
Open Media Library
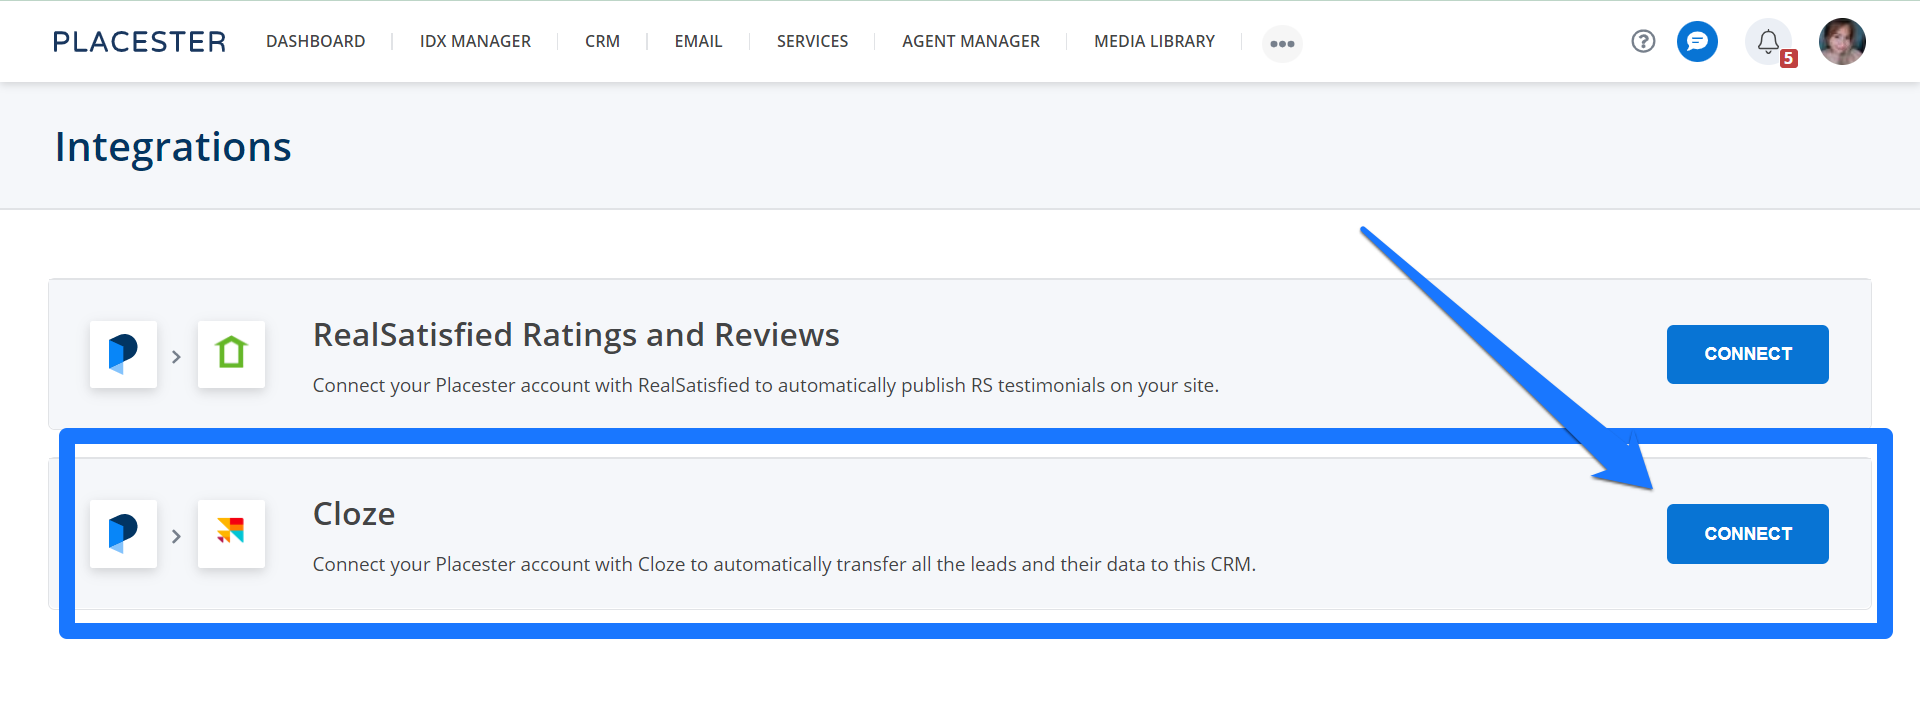(1154, 41)
